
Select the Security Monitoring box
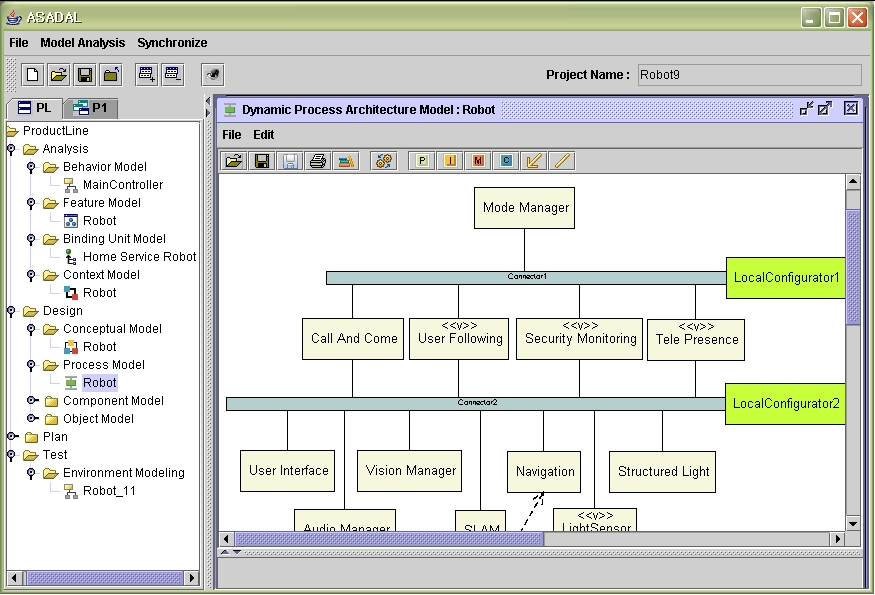point(579,339)
